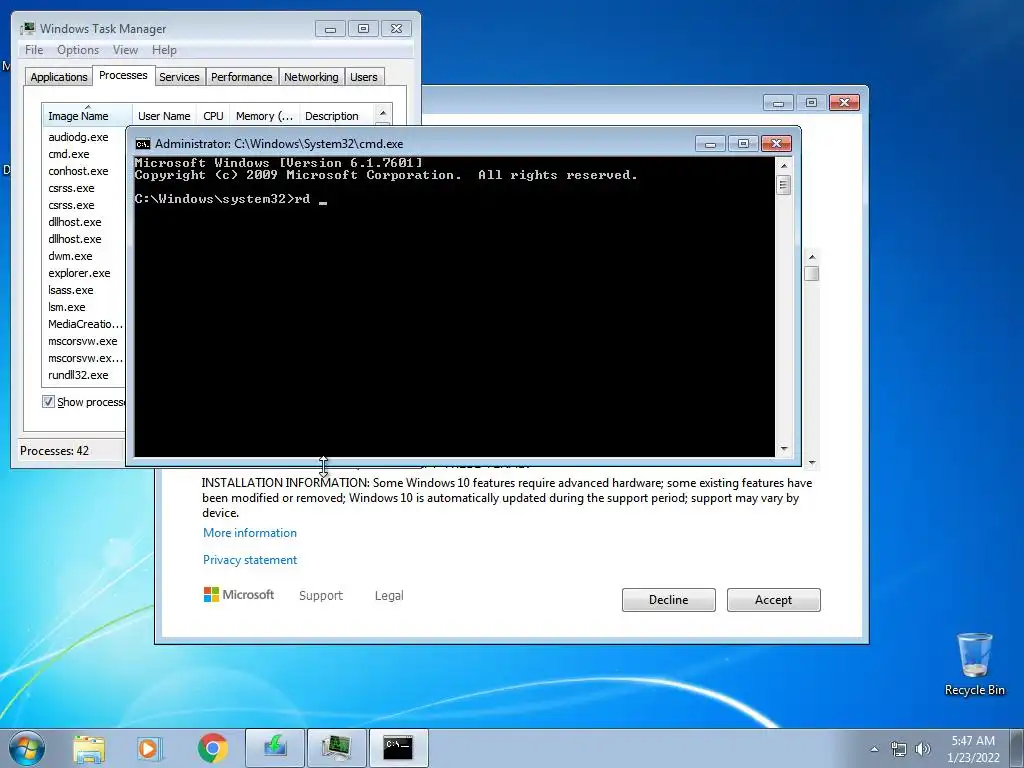Select the dwm.exe process row

83,256
